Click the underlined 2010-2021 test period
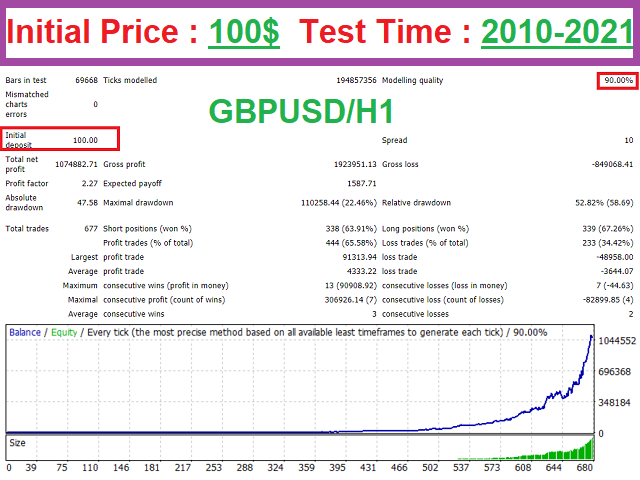Screen dimensions: 640x480 557,32
